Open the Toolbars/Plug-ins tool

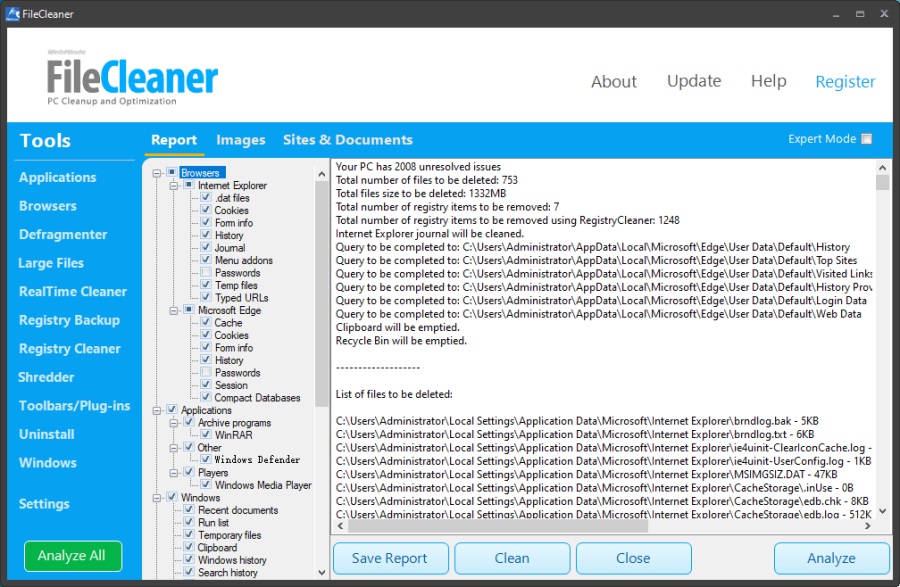(x=74, y=406)
